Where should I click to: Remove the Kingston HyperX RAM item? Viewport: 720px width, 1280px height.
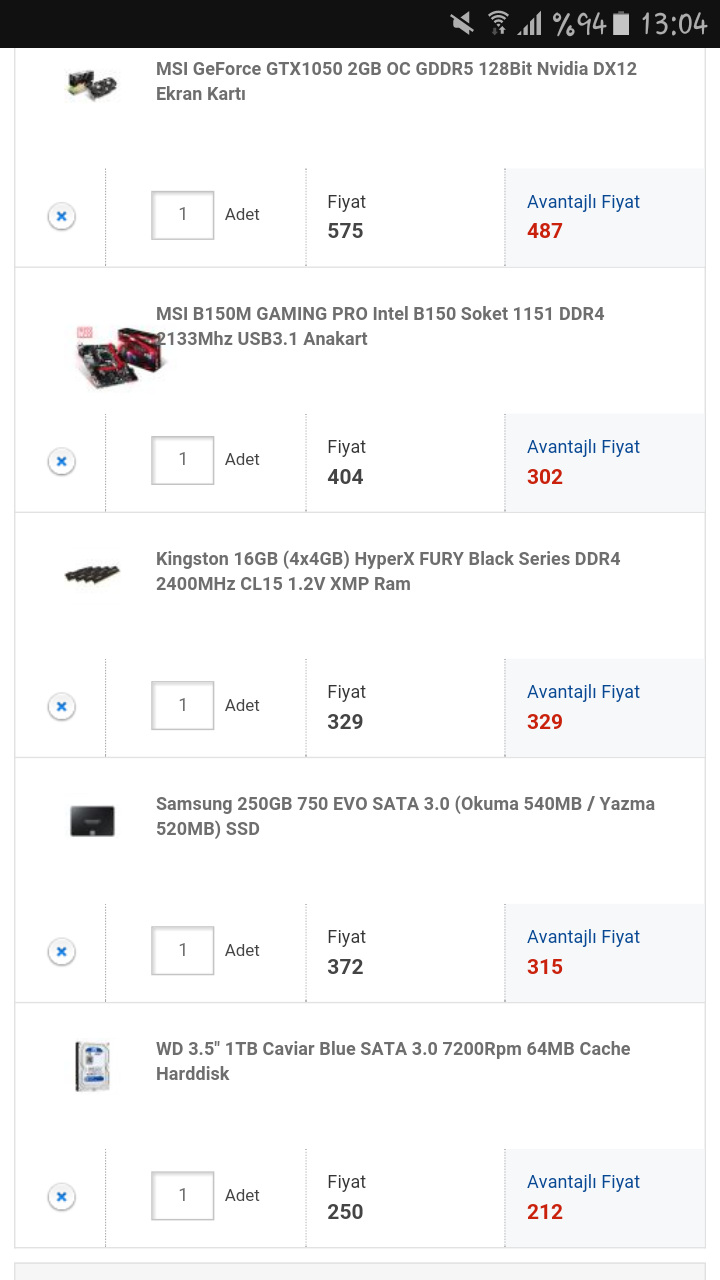61,706
